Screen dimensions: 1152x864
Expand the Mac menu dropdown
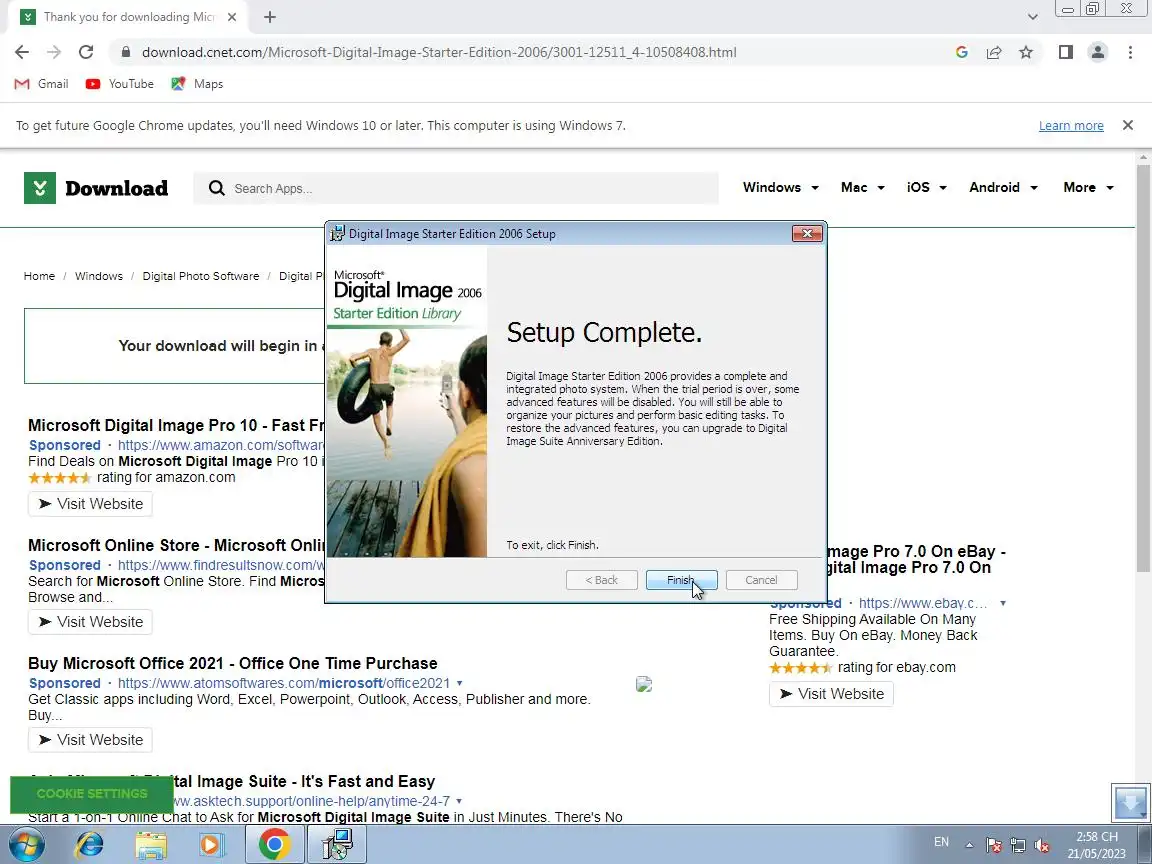coord(863,187)
